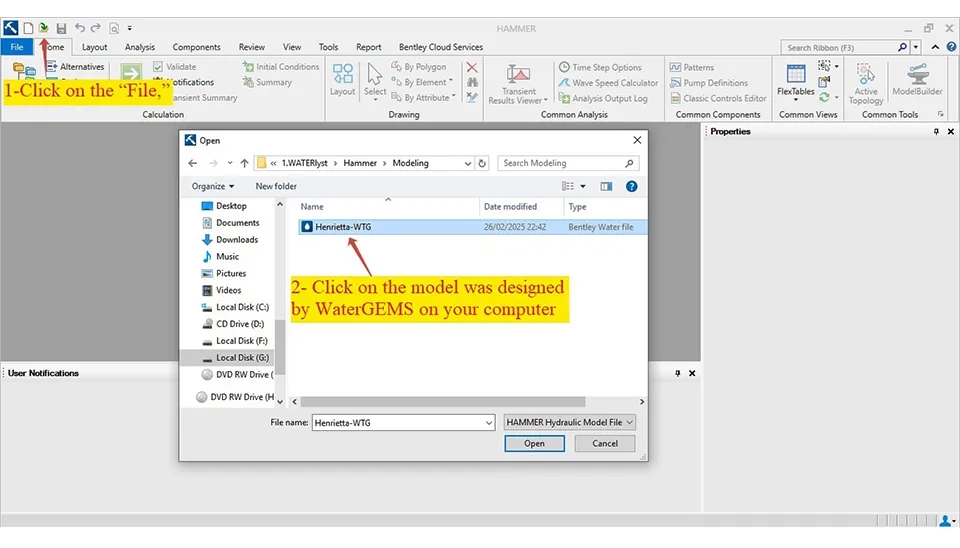The width and height of the screenshot is (960, 548).
Task: Click the Cancel button in the dialog
Action: click(x=605, y=443)
